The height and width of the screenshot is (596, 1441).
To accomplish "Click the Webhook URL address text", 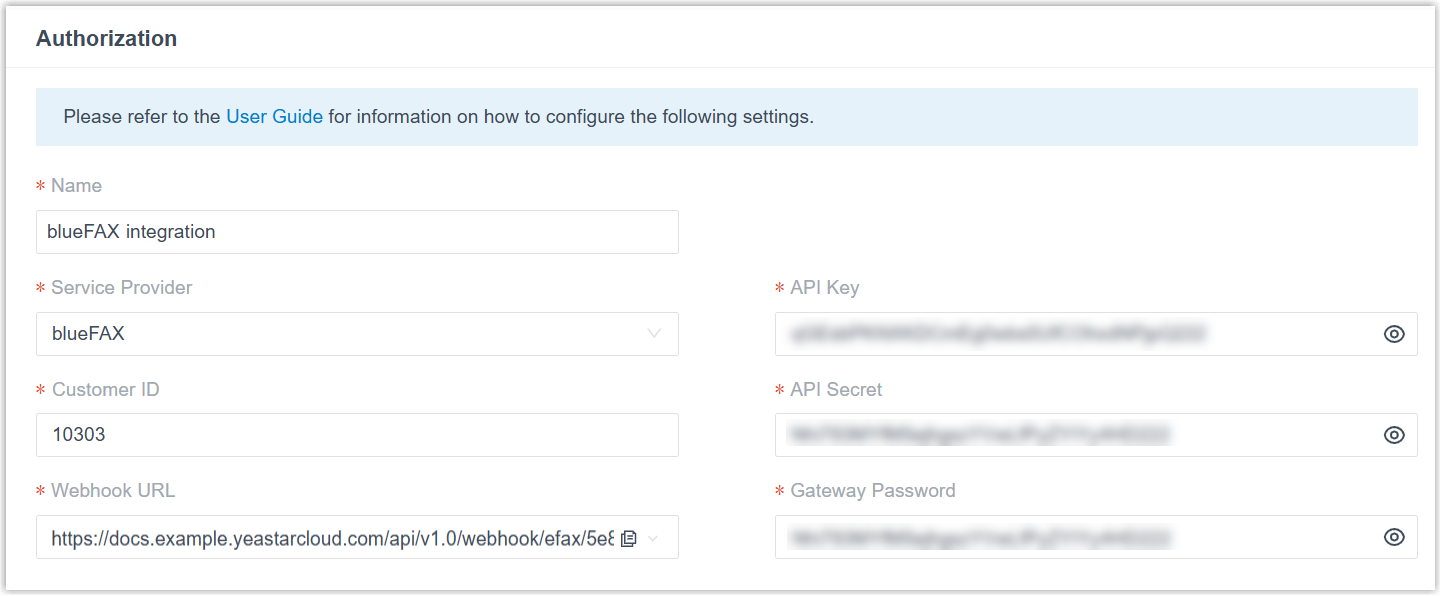I will tap(331, 538).
